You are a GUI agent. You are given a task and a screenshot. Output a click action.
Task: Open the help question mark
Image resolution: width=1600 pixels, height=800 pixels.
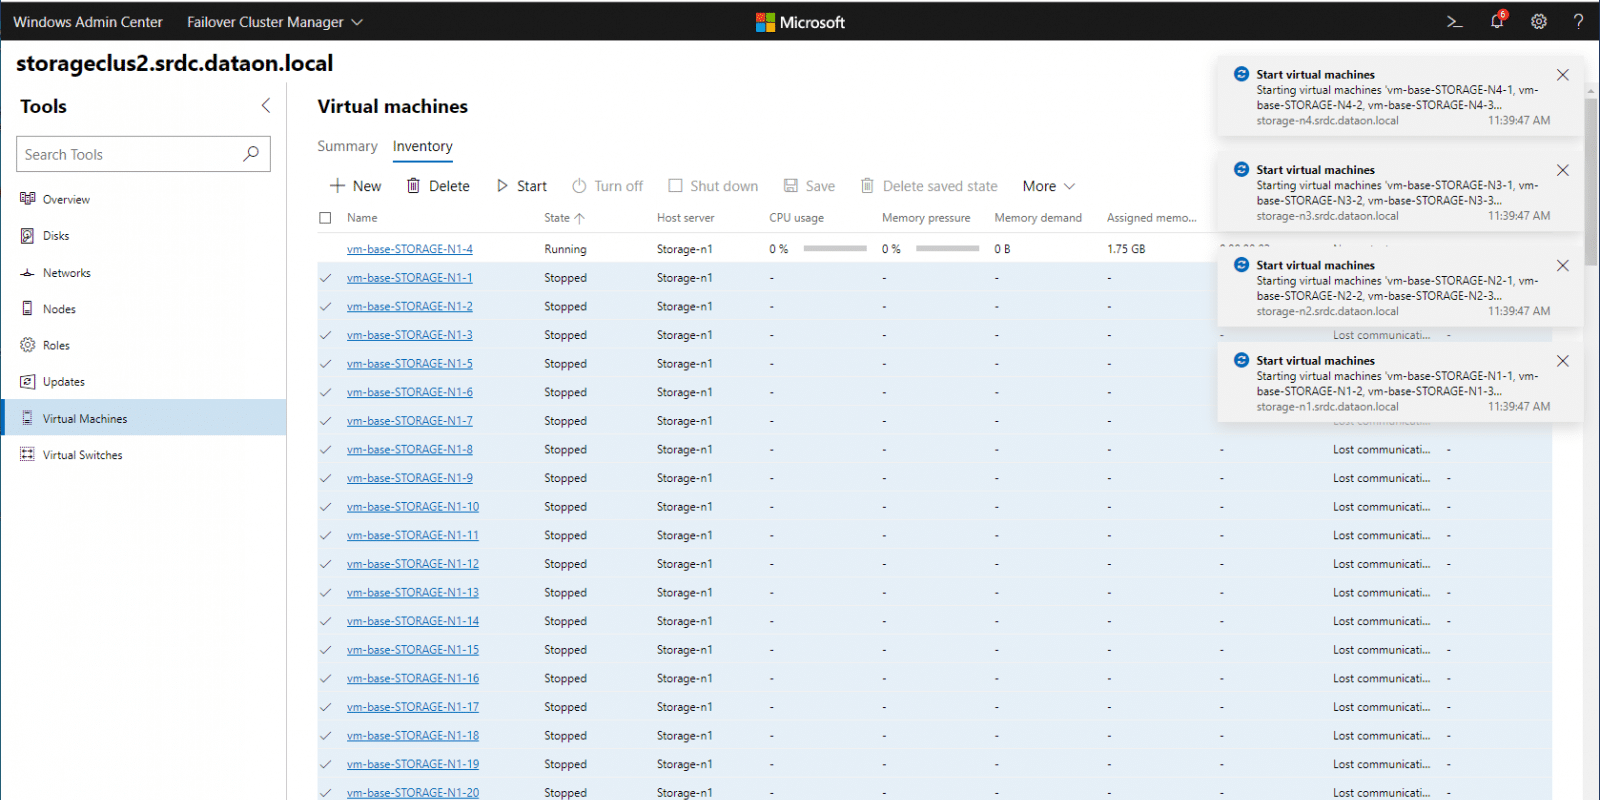coord(1578,21)
